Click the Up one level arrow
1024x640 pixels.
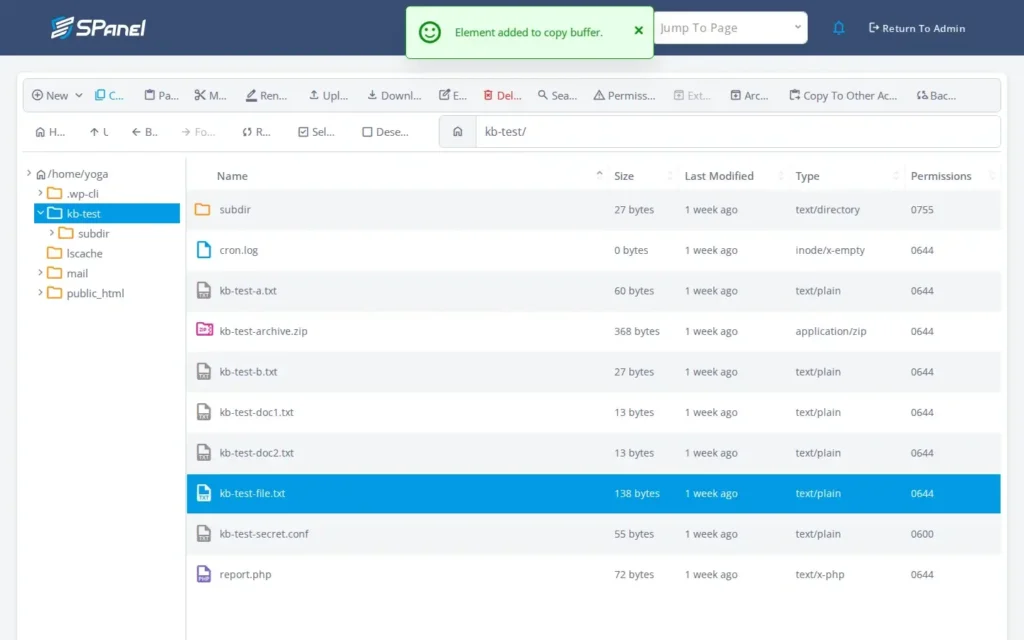coord(94,132)
